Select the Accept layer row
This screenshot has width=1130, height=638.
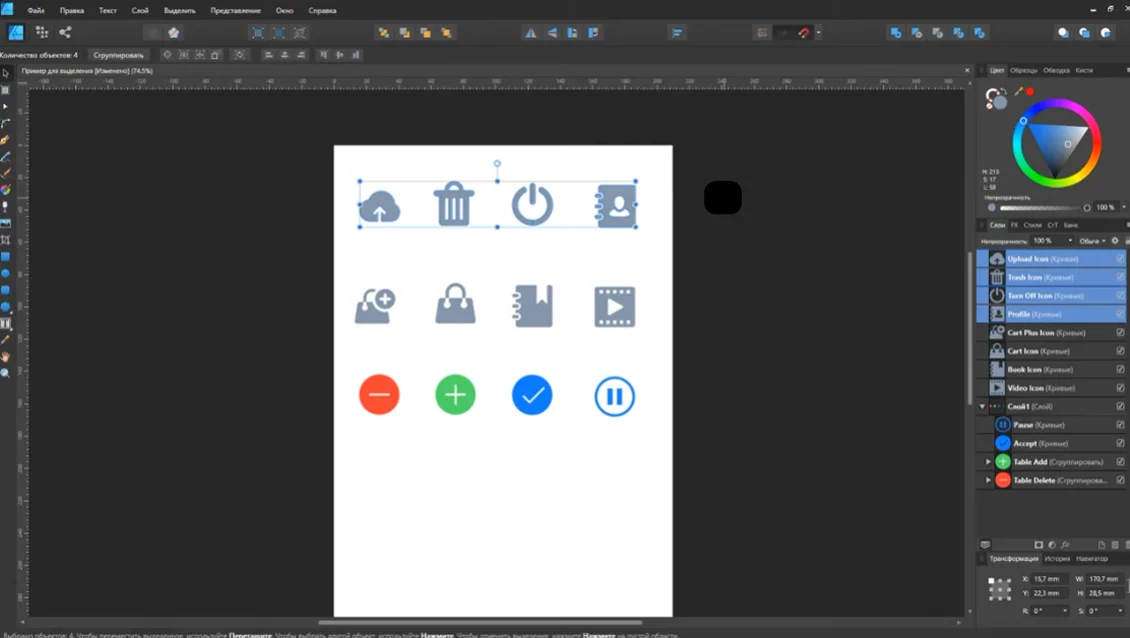1051,443
